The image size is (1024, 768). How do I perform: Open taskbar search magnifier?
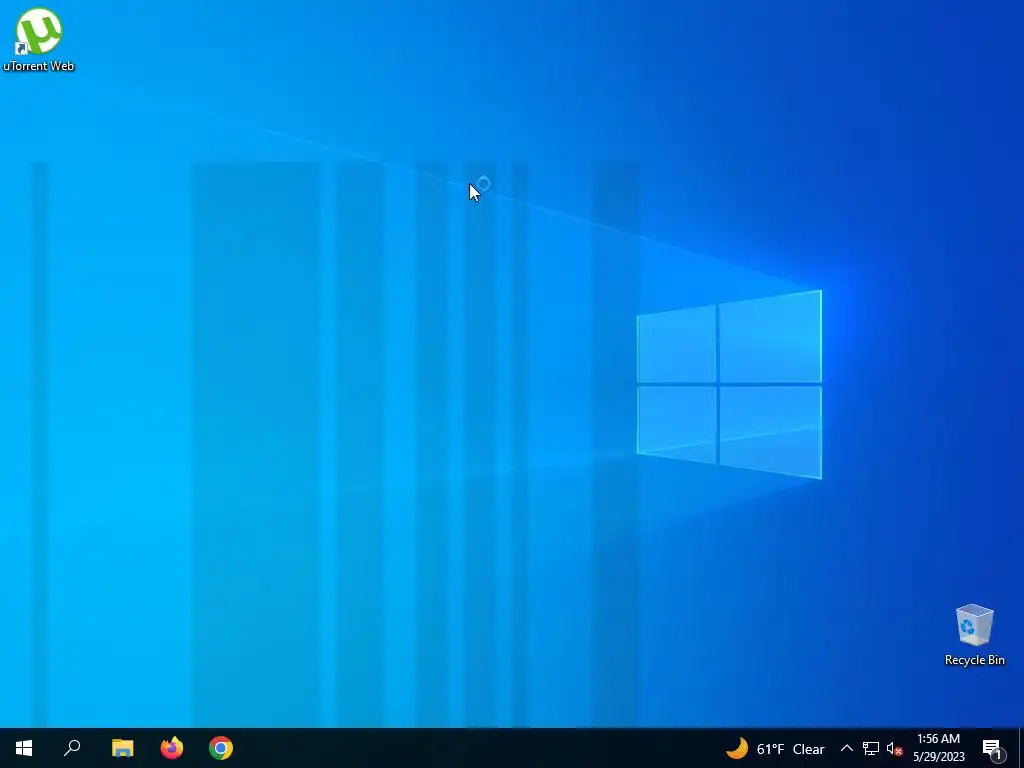72,748
